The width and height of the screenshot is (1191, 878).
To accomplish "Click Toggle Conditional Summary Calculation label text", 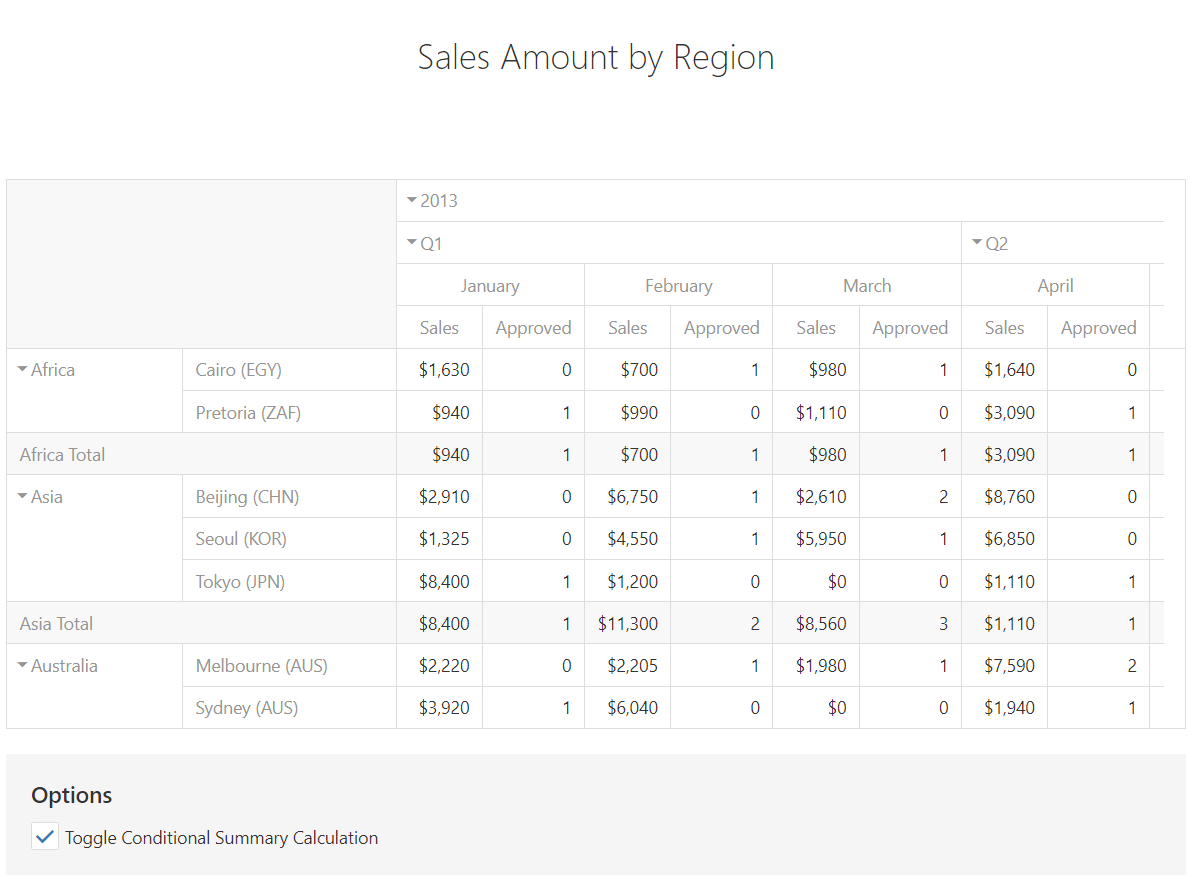I will 221,838.
